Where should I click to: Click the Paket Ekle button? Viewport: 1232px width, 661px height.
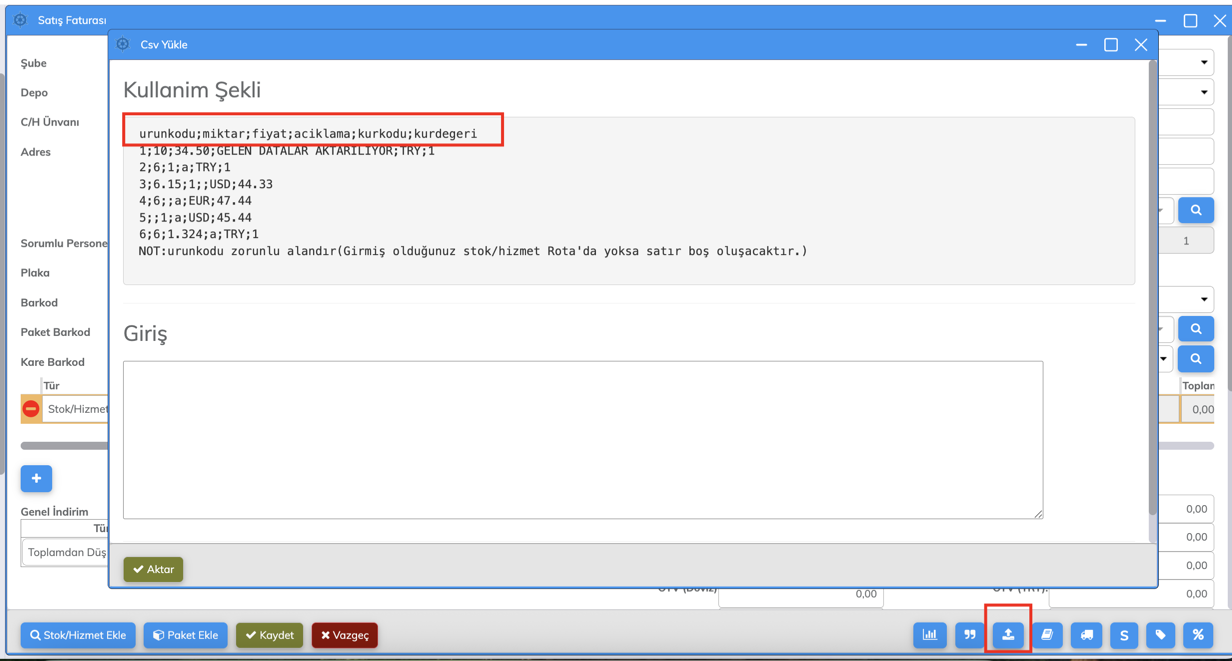pos(185,635)
